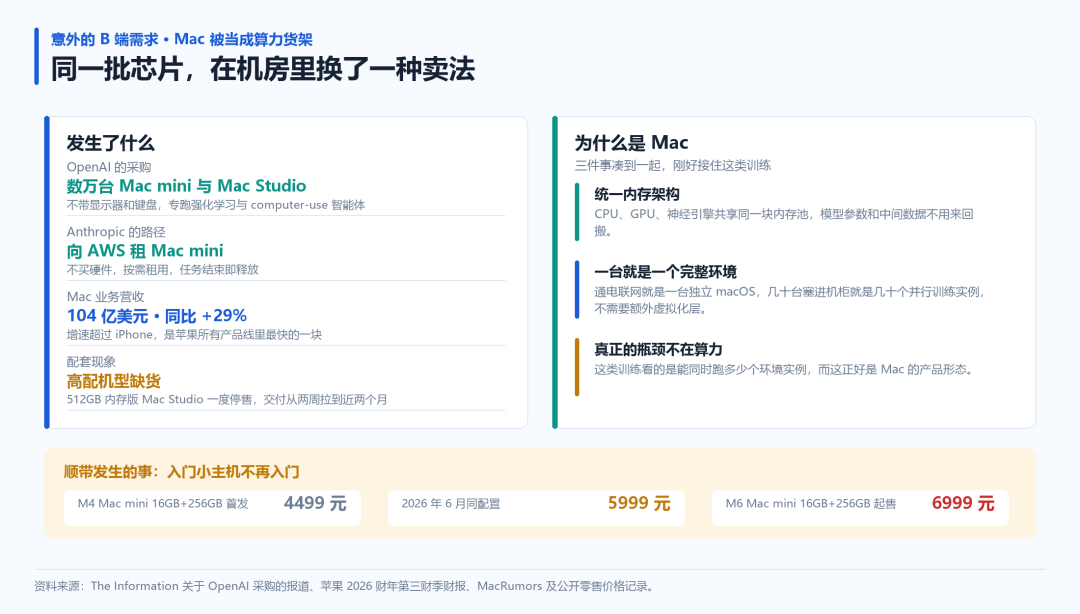
Task: Click the line 512GB 内存版 Mac Studio 一度停售
Action: click(x=227, y=399)
